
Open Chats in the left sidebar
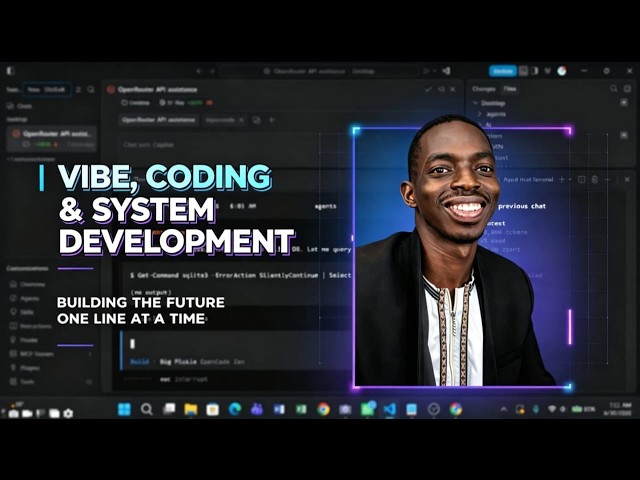point(20,106)
